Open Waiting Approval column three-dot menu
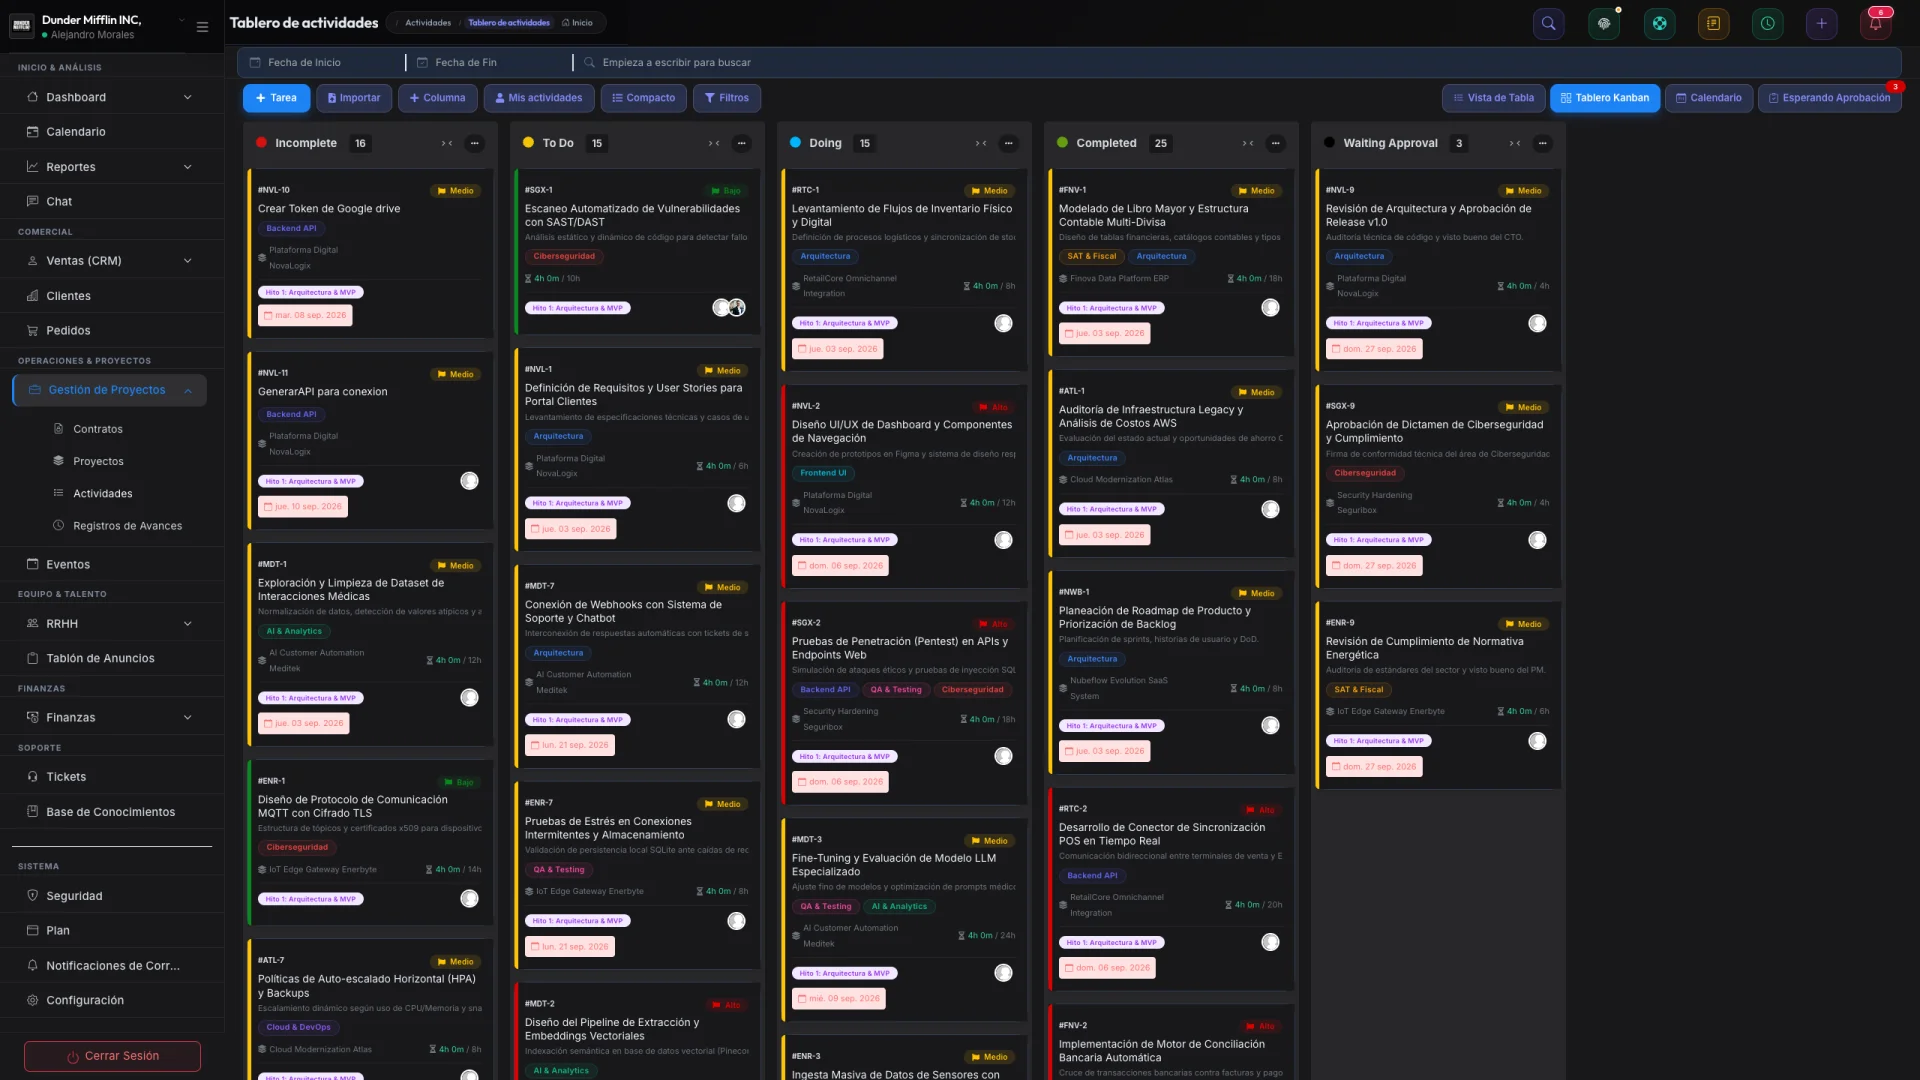The image size is (1920, 1080). click(x=1543, y=143)
